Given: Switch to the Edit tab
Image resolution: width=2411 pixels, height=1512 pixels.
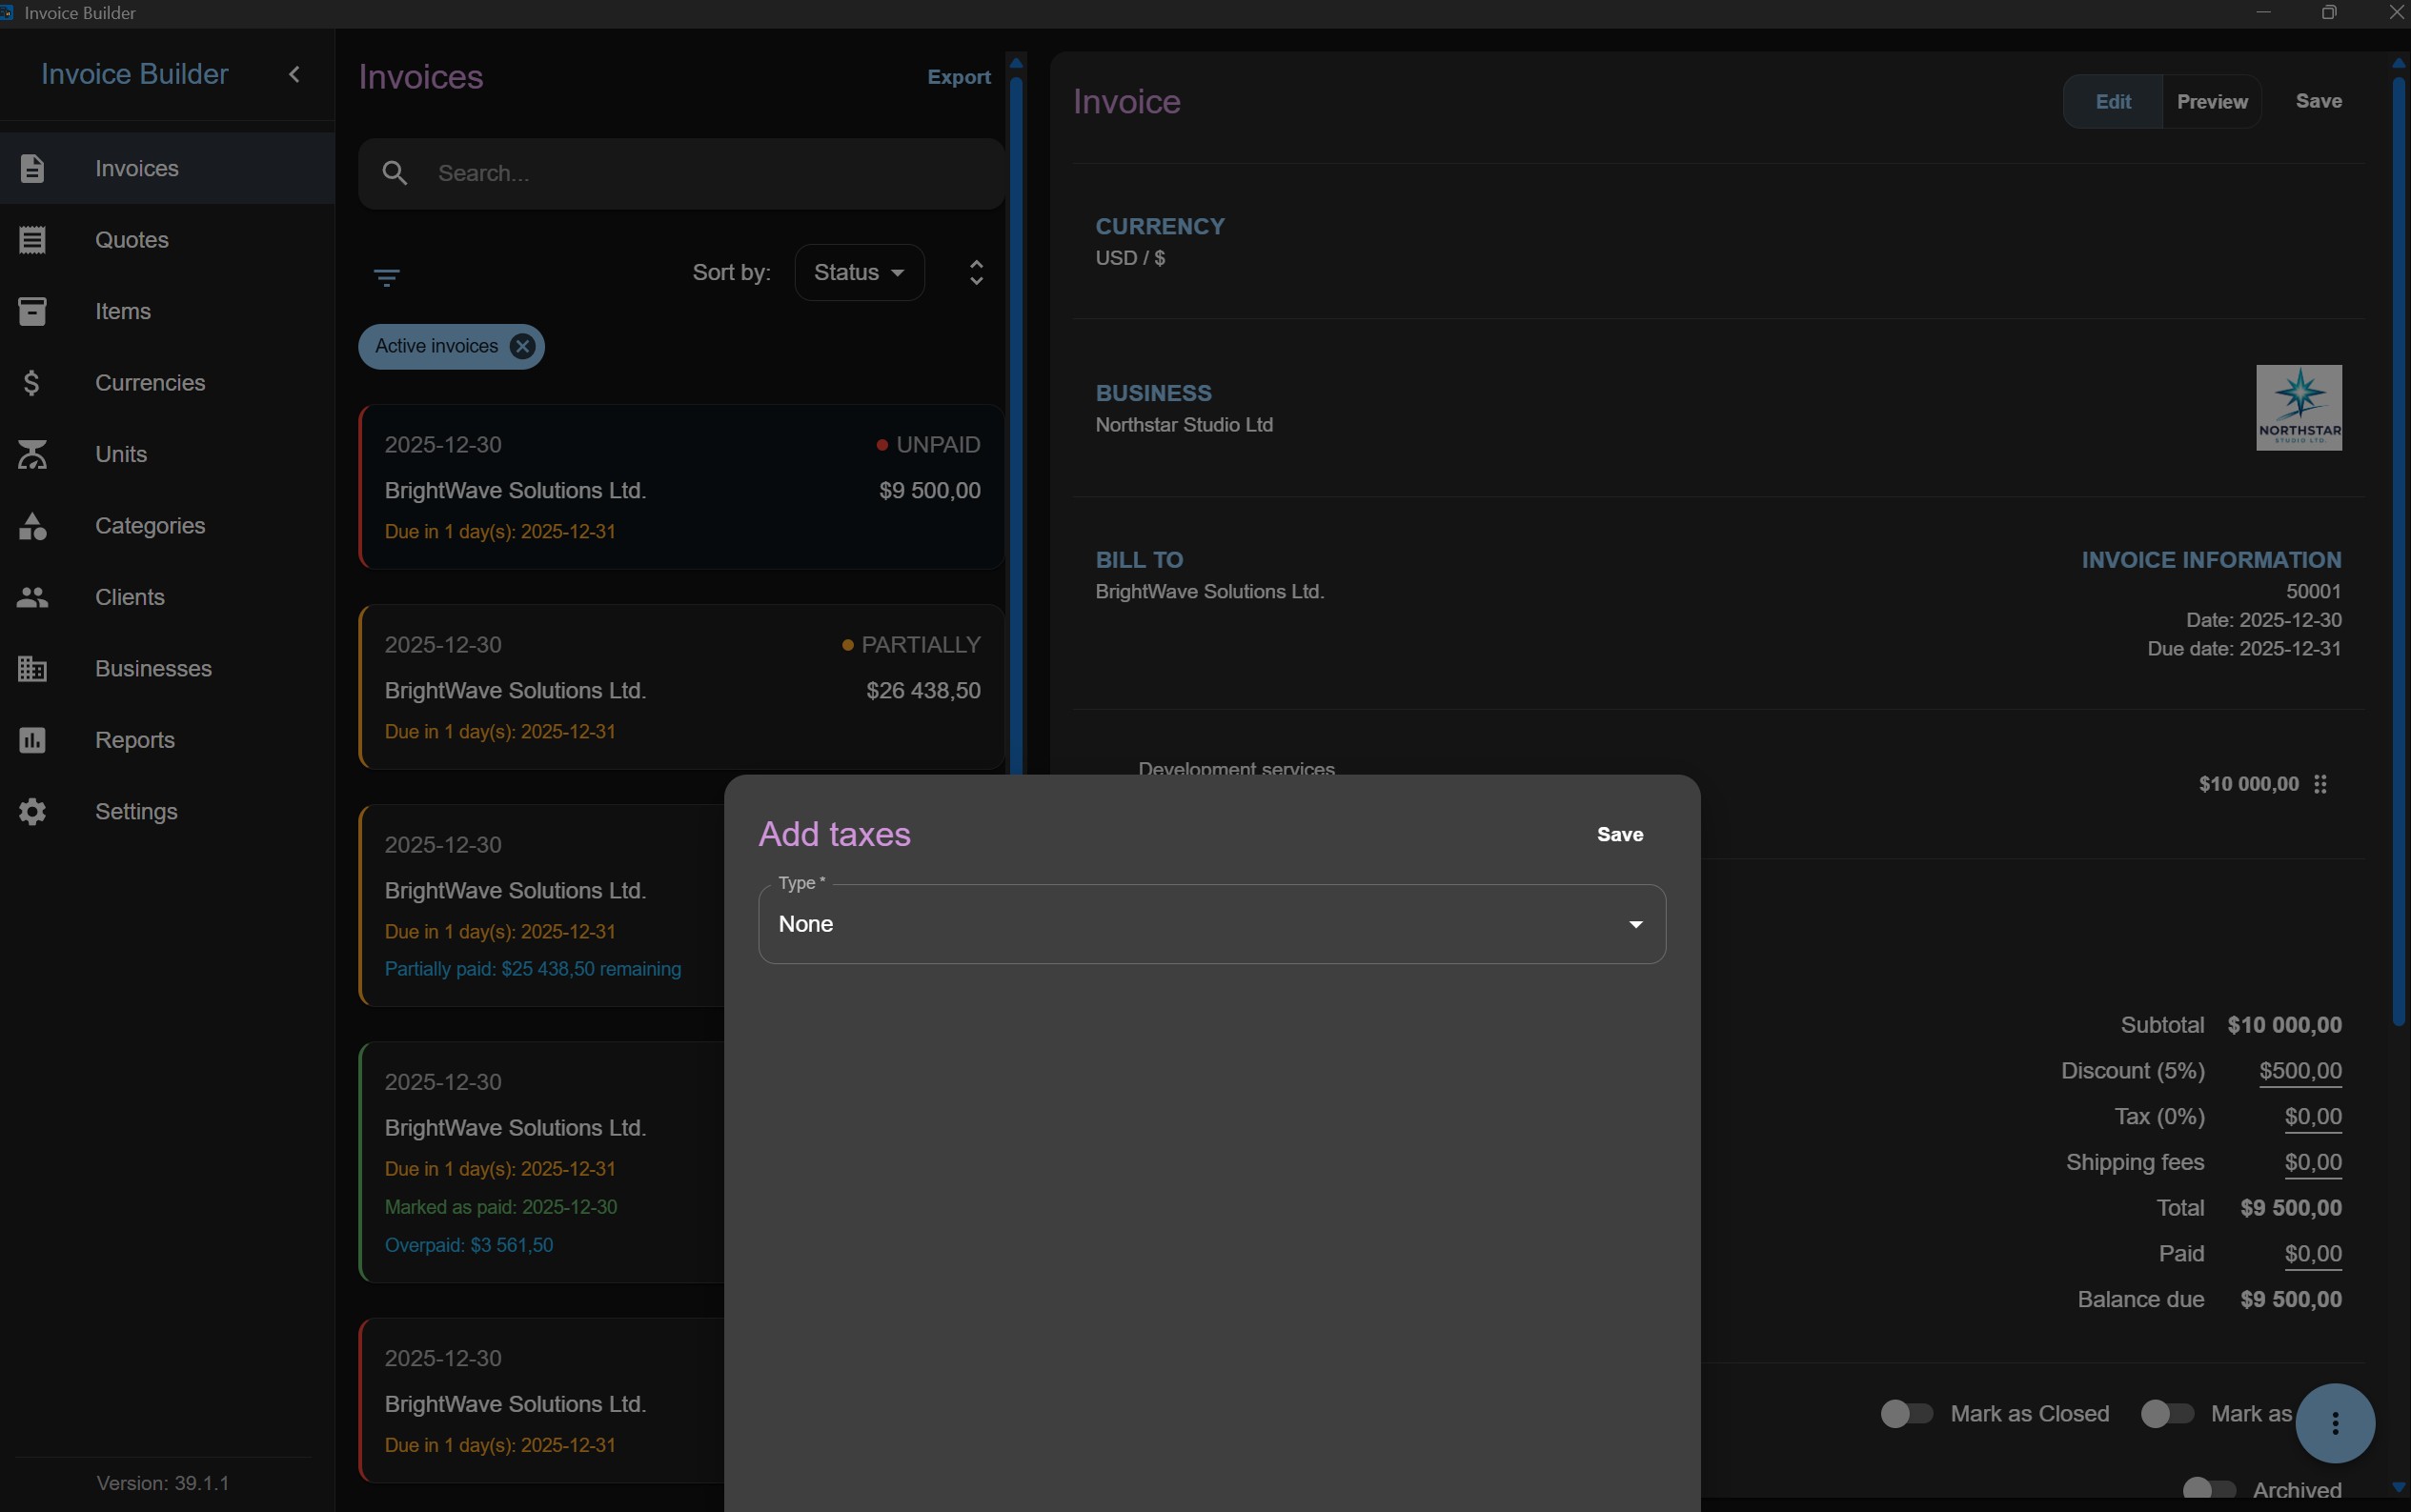Looking at the screenshot, I should [x=2113, y=102].
